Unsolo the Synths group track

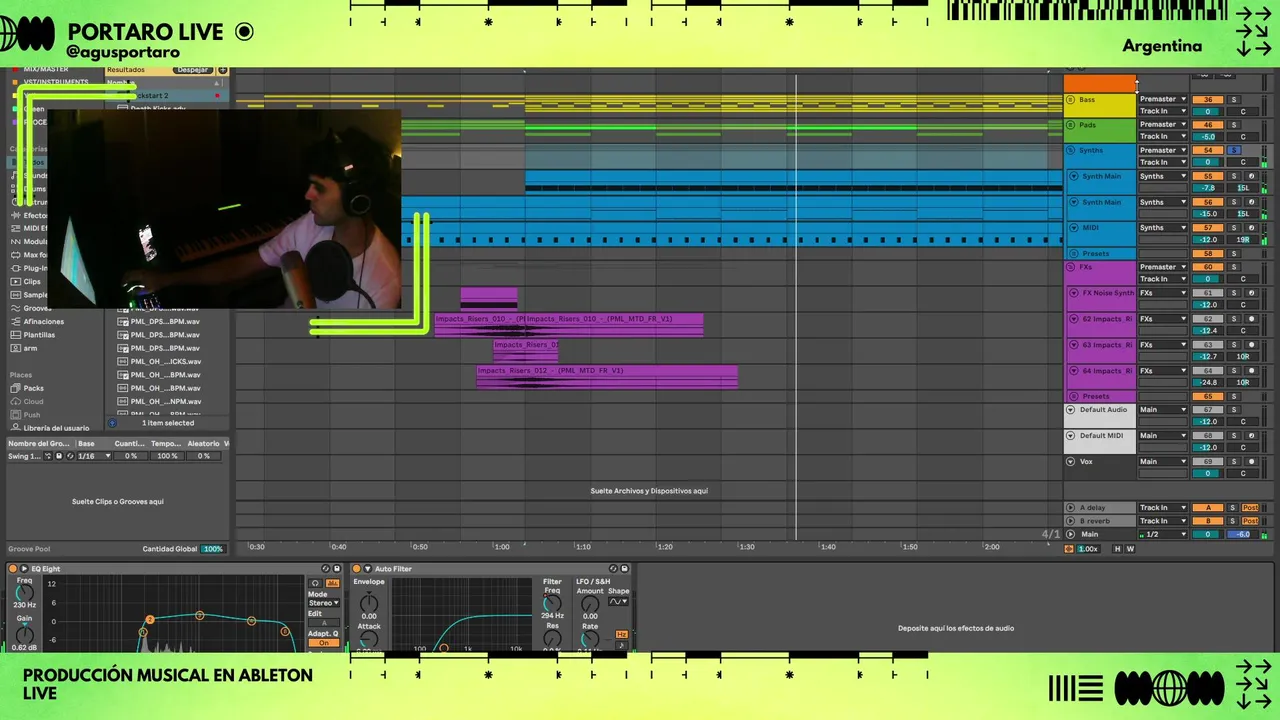click(x=1234, y=150)
